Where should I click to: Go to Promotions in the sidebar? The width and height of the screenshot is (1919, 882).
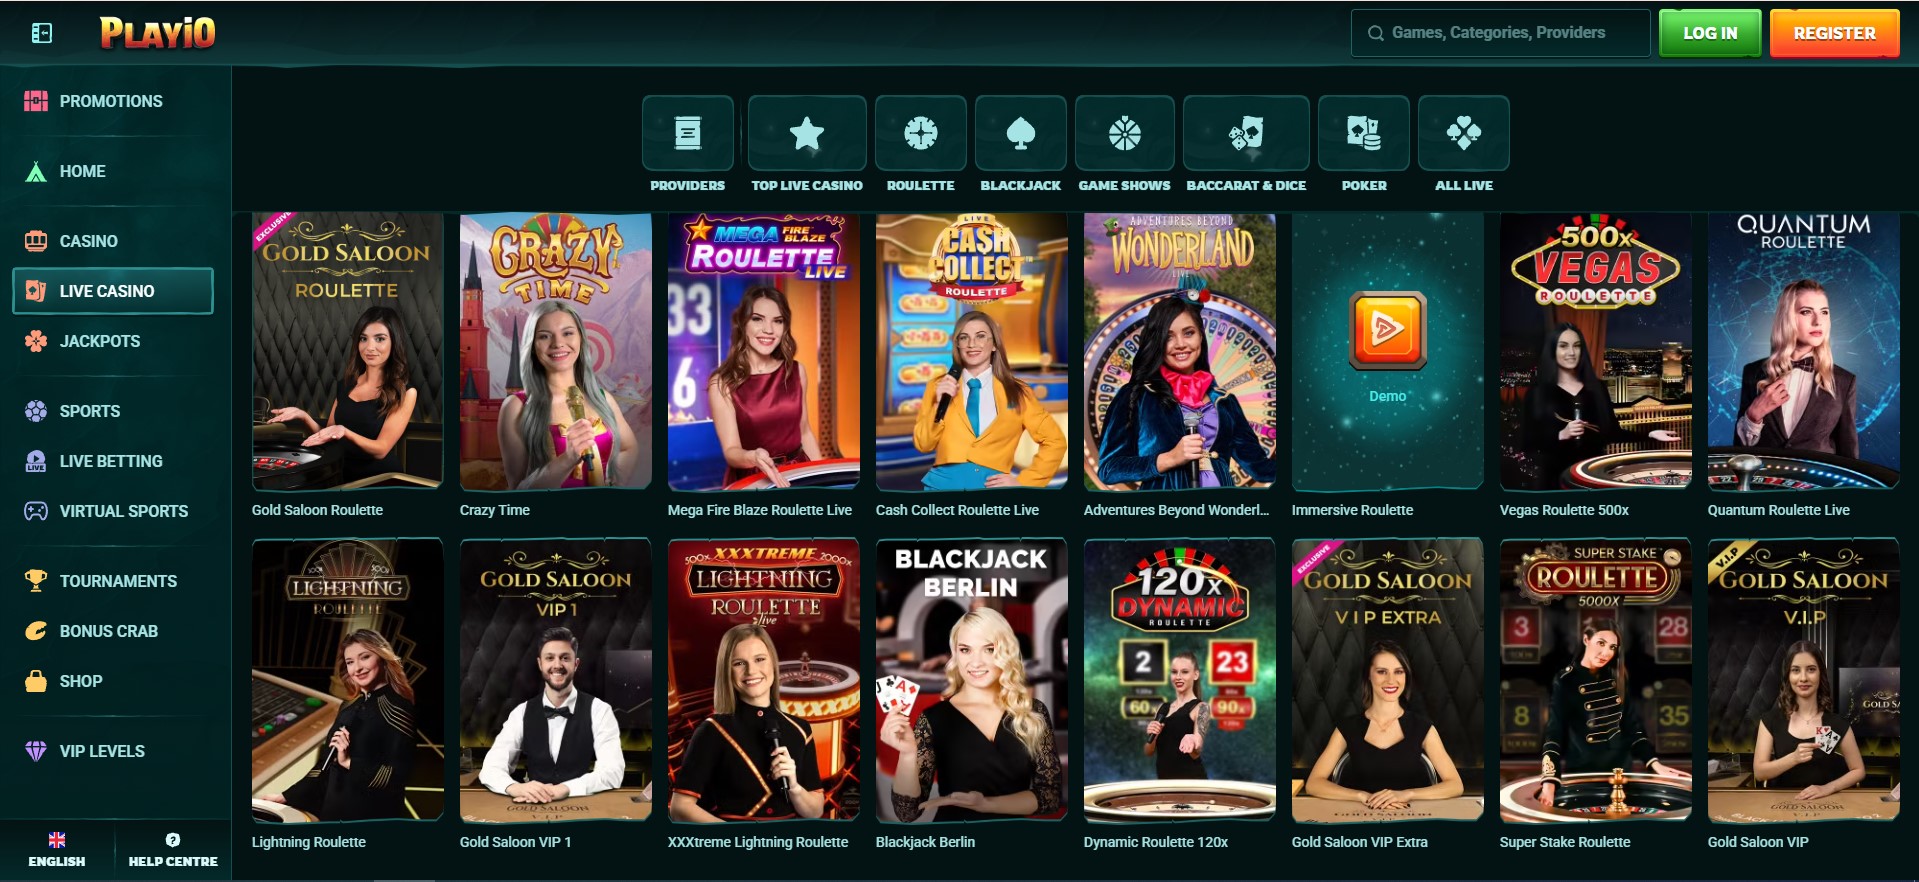click(x=110, y=101)
